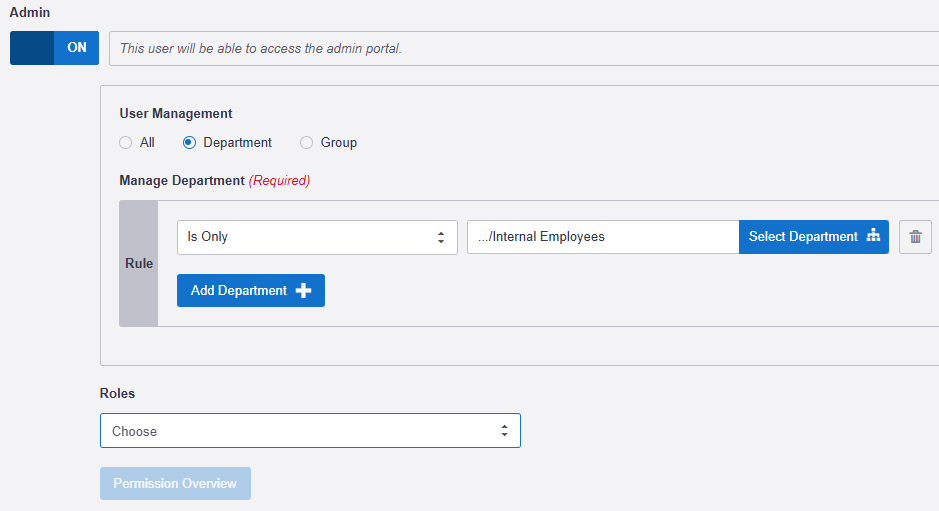Choose the Department radio option
This screenshot has width=939, height=511.
[189, 143]
